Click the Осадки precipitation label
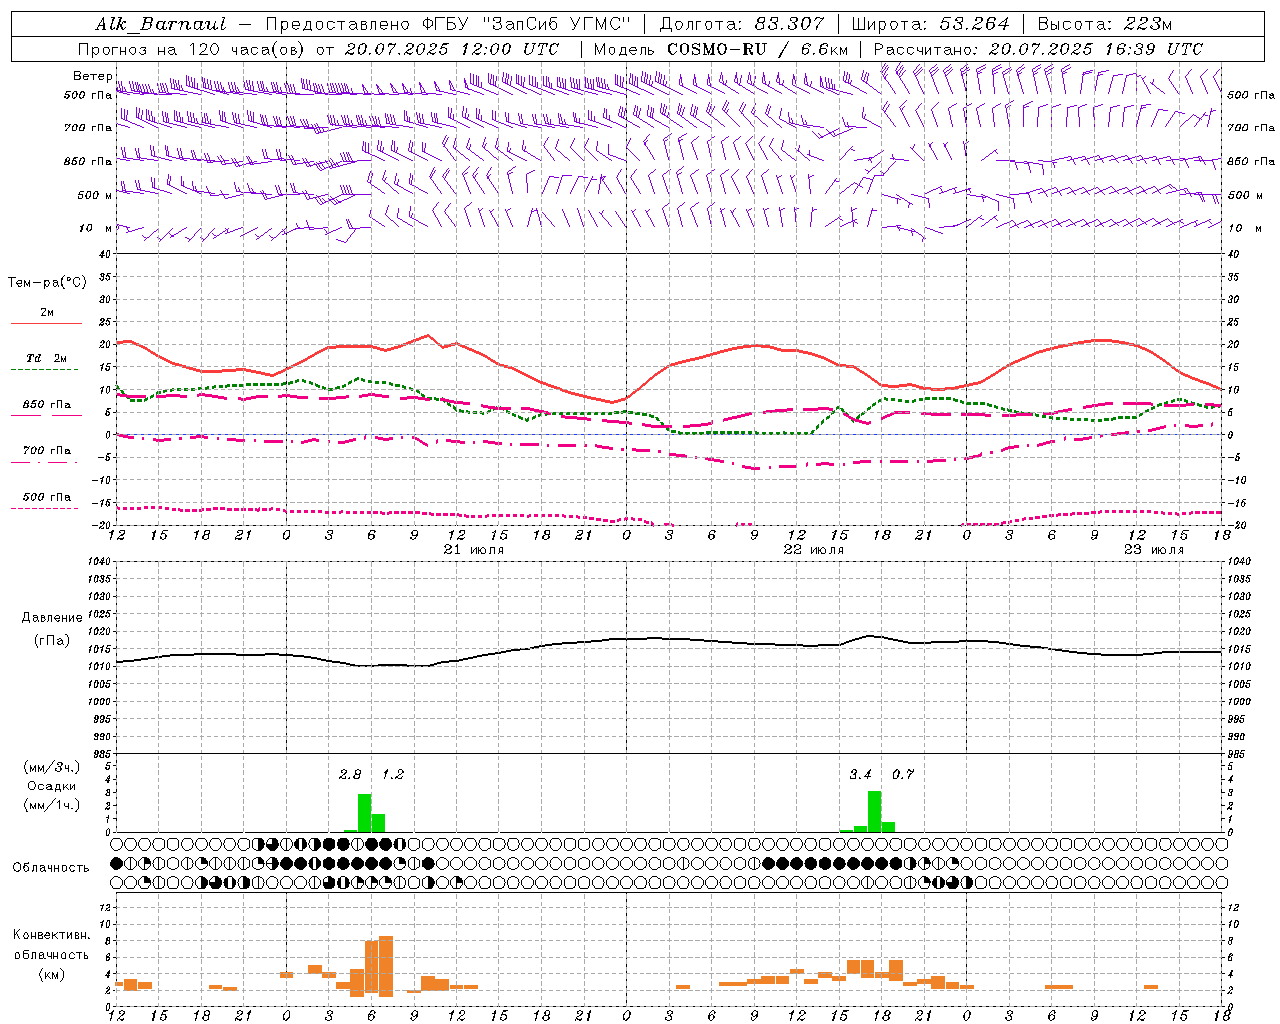Viewport: 1280px width, 1024px height. (x=51, y=786)
